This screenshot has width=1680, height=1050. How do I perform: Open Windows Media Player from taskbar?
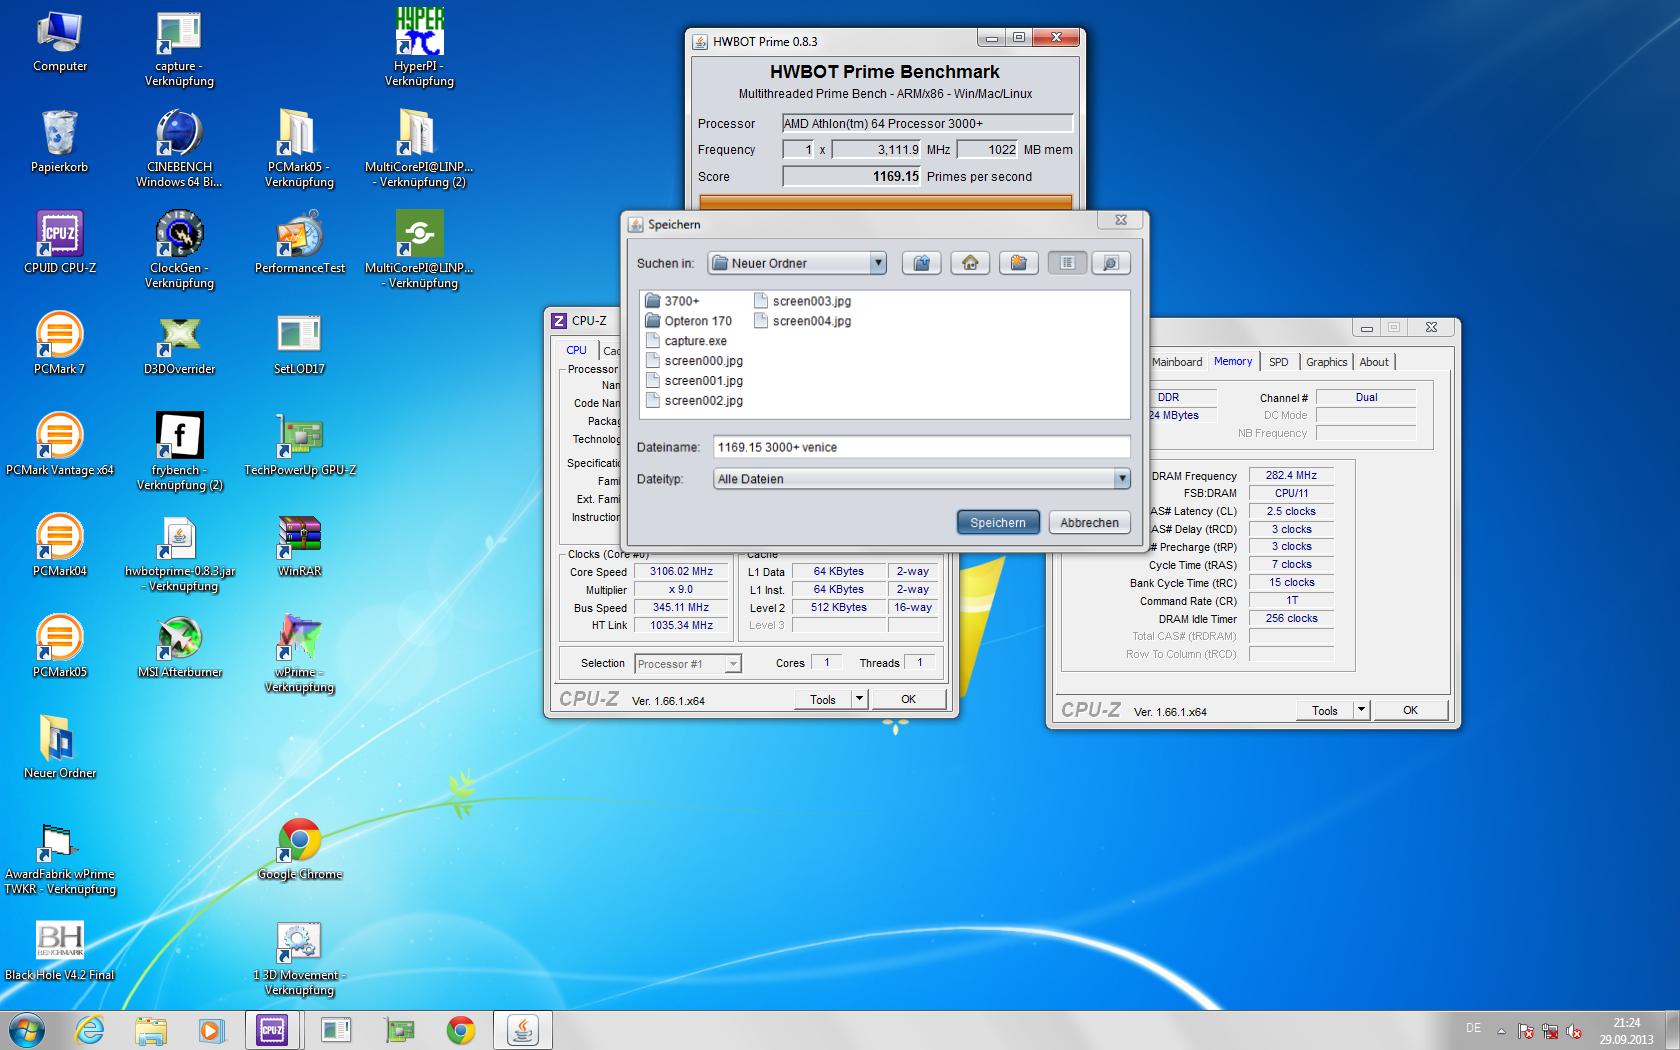tap(211, 1029)
